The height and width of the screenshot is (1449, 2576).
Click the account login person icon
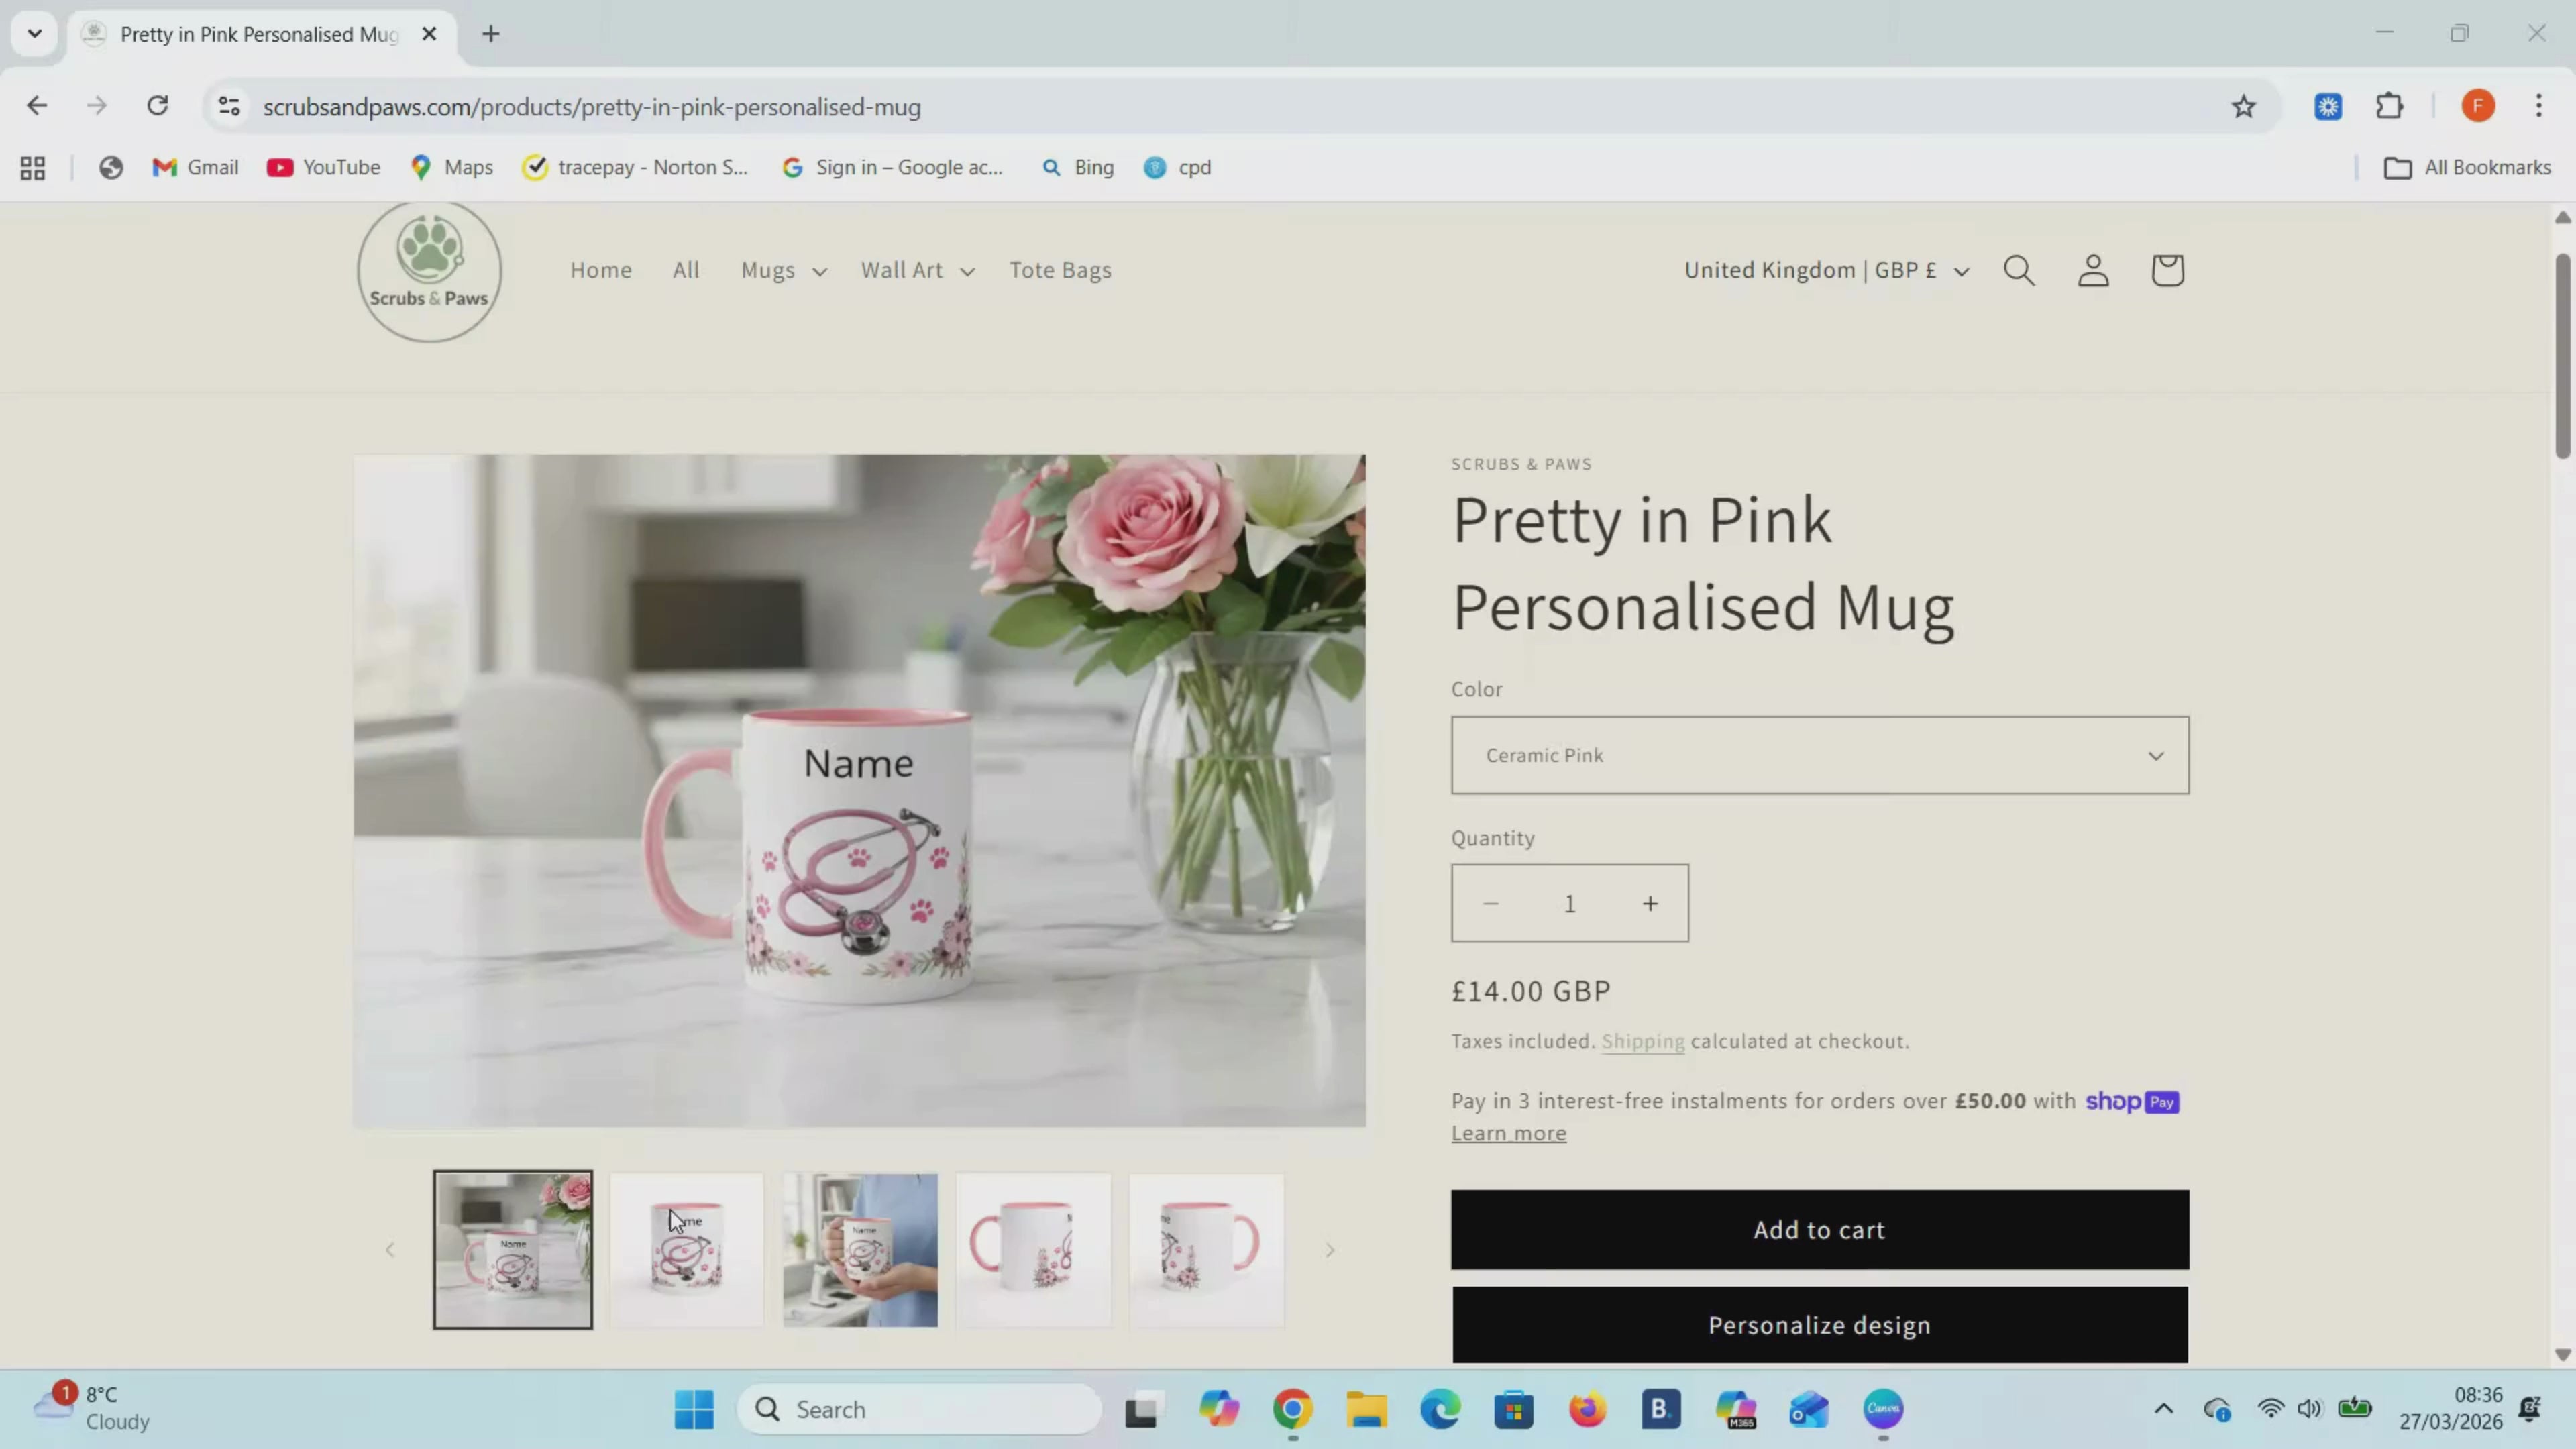2093,270
